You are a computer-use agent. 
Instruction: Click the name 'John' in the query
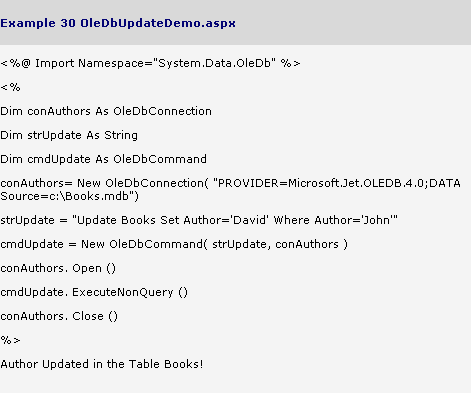click(378, 220)
